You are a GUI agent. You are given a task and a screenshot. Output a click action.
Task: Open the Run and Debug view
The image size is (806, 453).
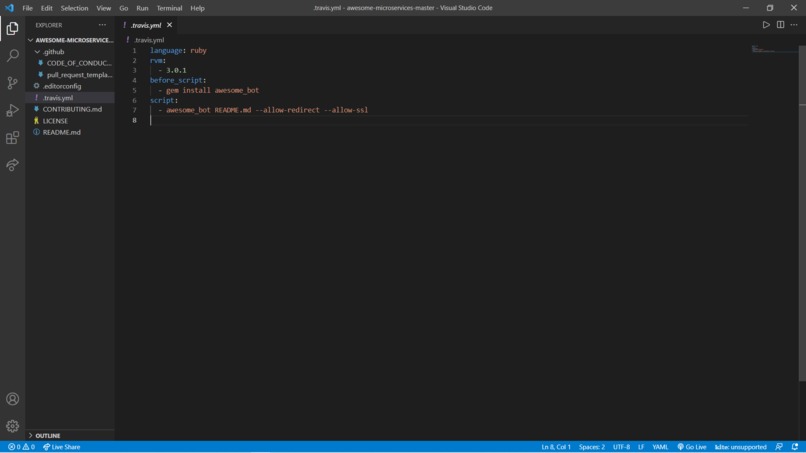coord(12,110)
